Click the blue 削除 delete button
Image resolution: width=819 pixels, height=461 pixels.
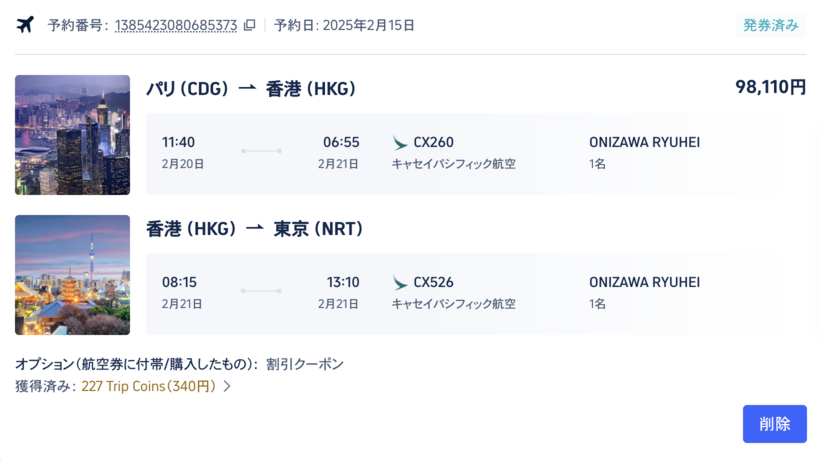coord(775,424)
